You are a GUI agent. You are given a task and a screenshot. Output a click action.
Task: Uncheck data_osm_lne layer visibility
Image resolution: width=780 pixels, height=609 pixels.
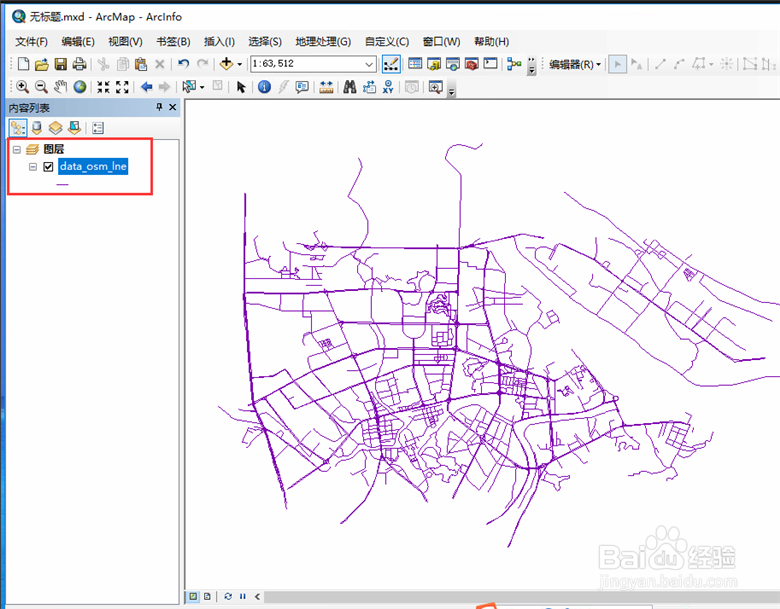pyautogui.click(x=48, y=167)
